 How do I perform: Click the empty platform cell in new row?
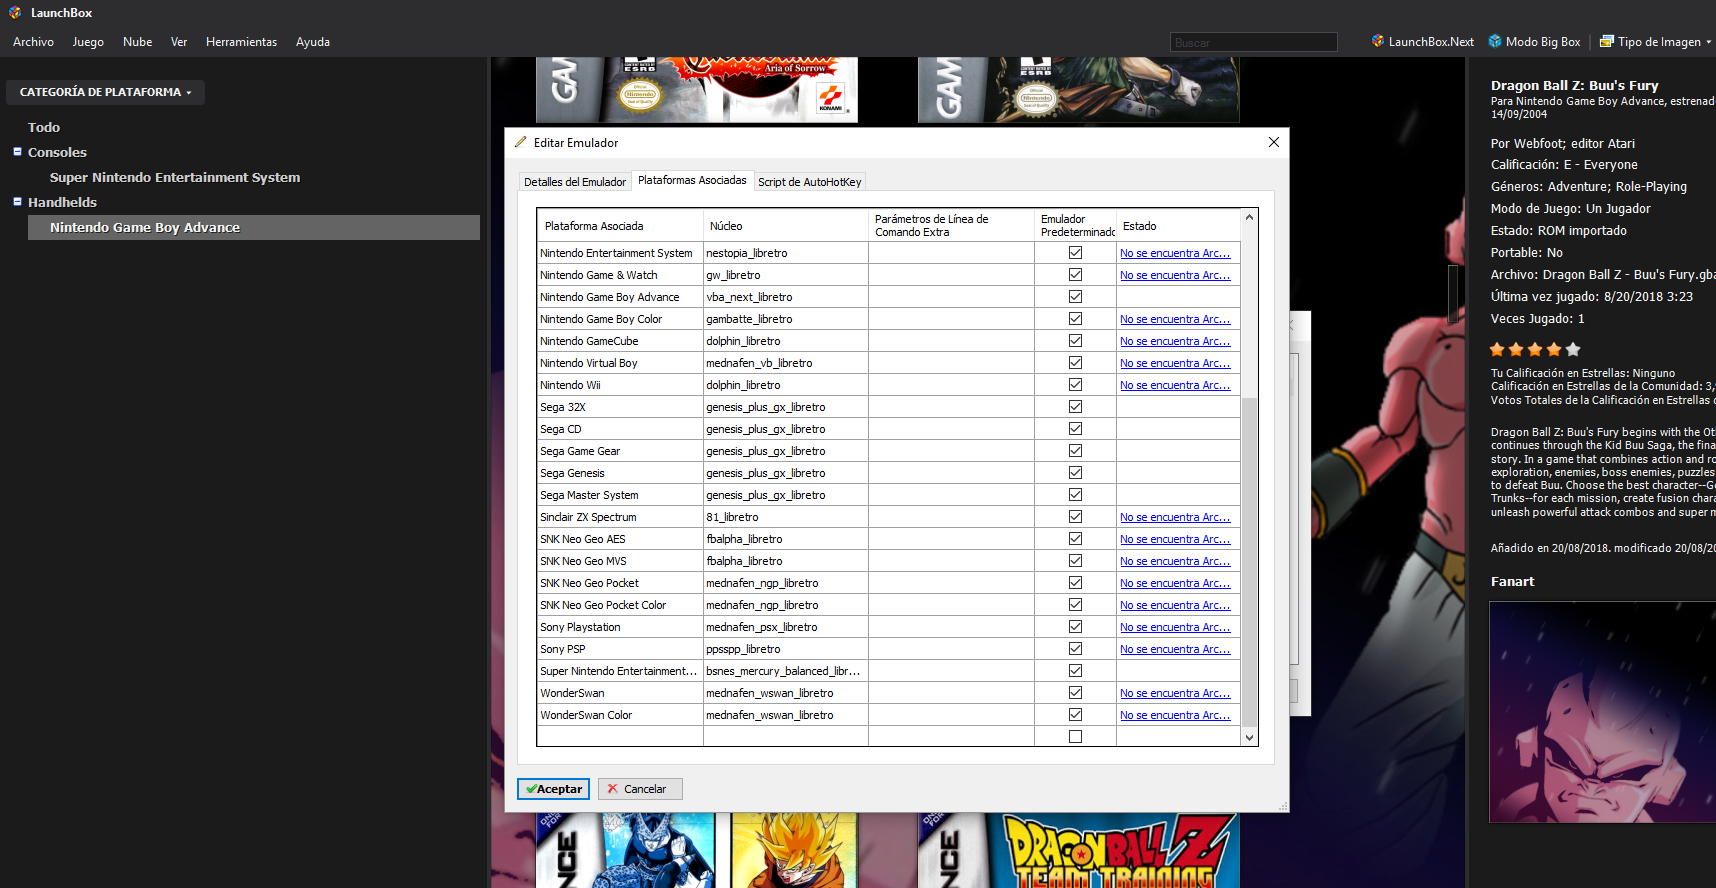click(x=620, y=737)
